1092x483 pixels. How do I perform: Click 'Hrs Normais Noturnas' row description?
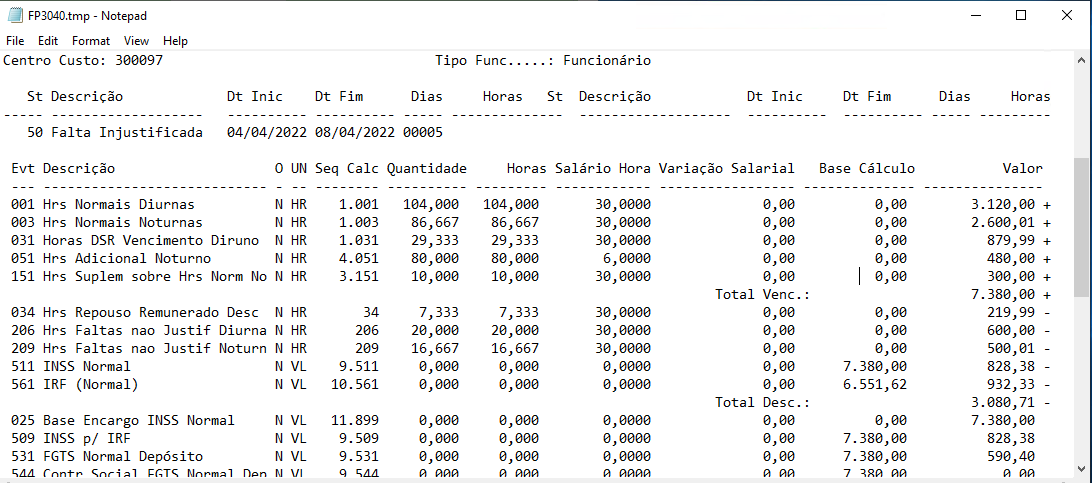pyautogui.click(x=123, y=223)
